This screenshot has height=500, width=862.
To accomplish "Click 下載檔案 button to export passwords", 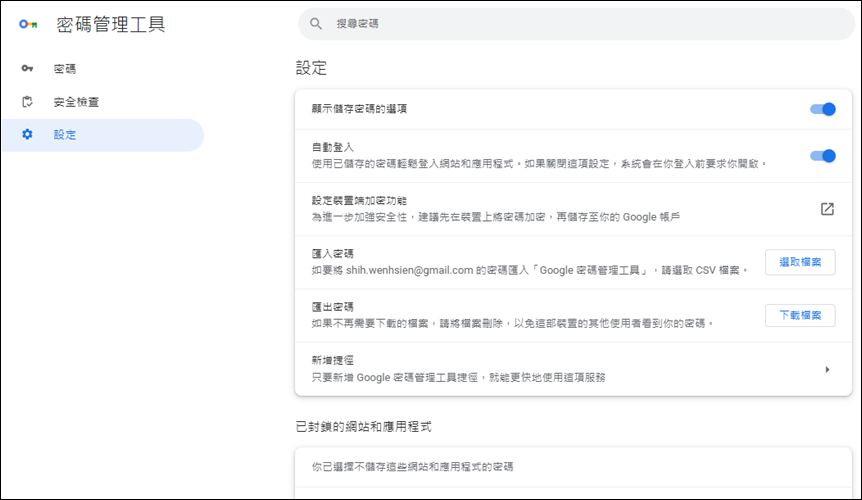I will [x=800, y=315].
